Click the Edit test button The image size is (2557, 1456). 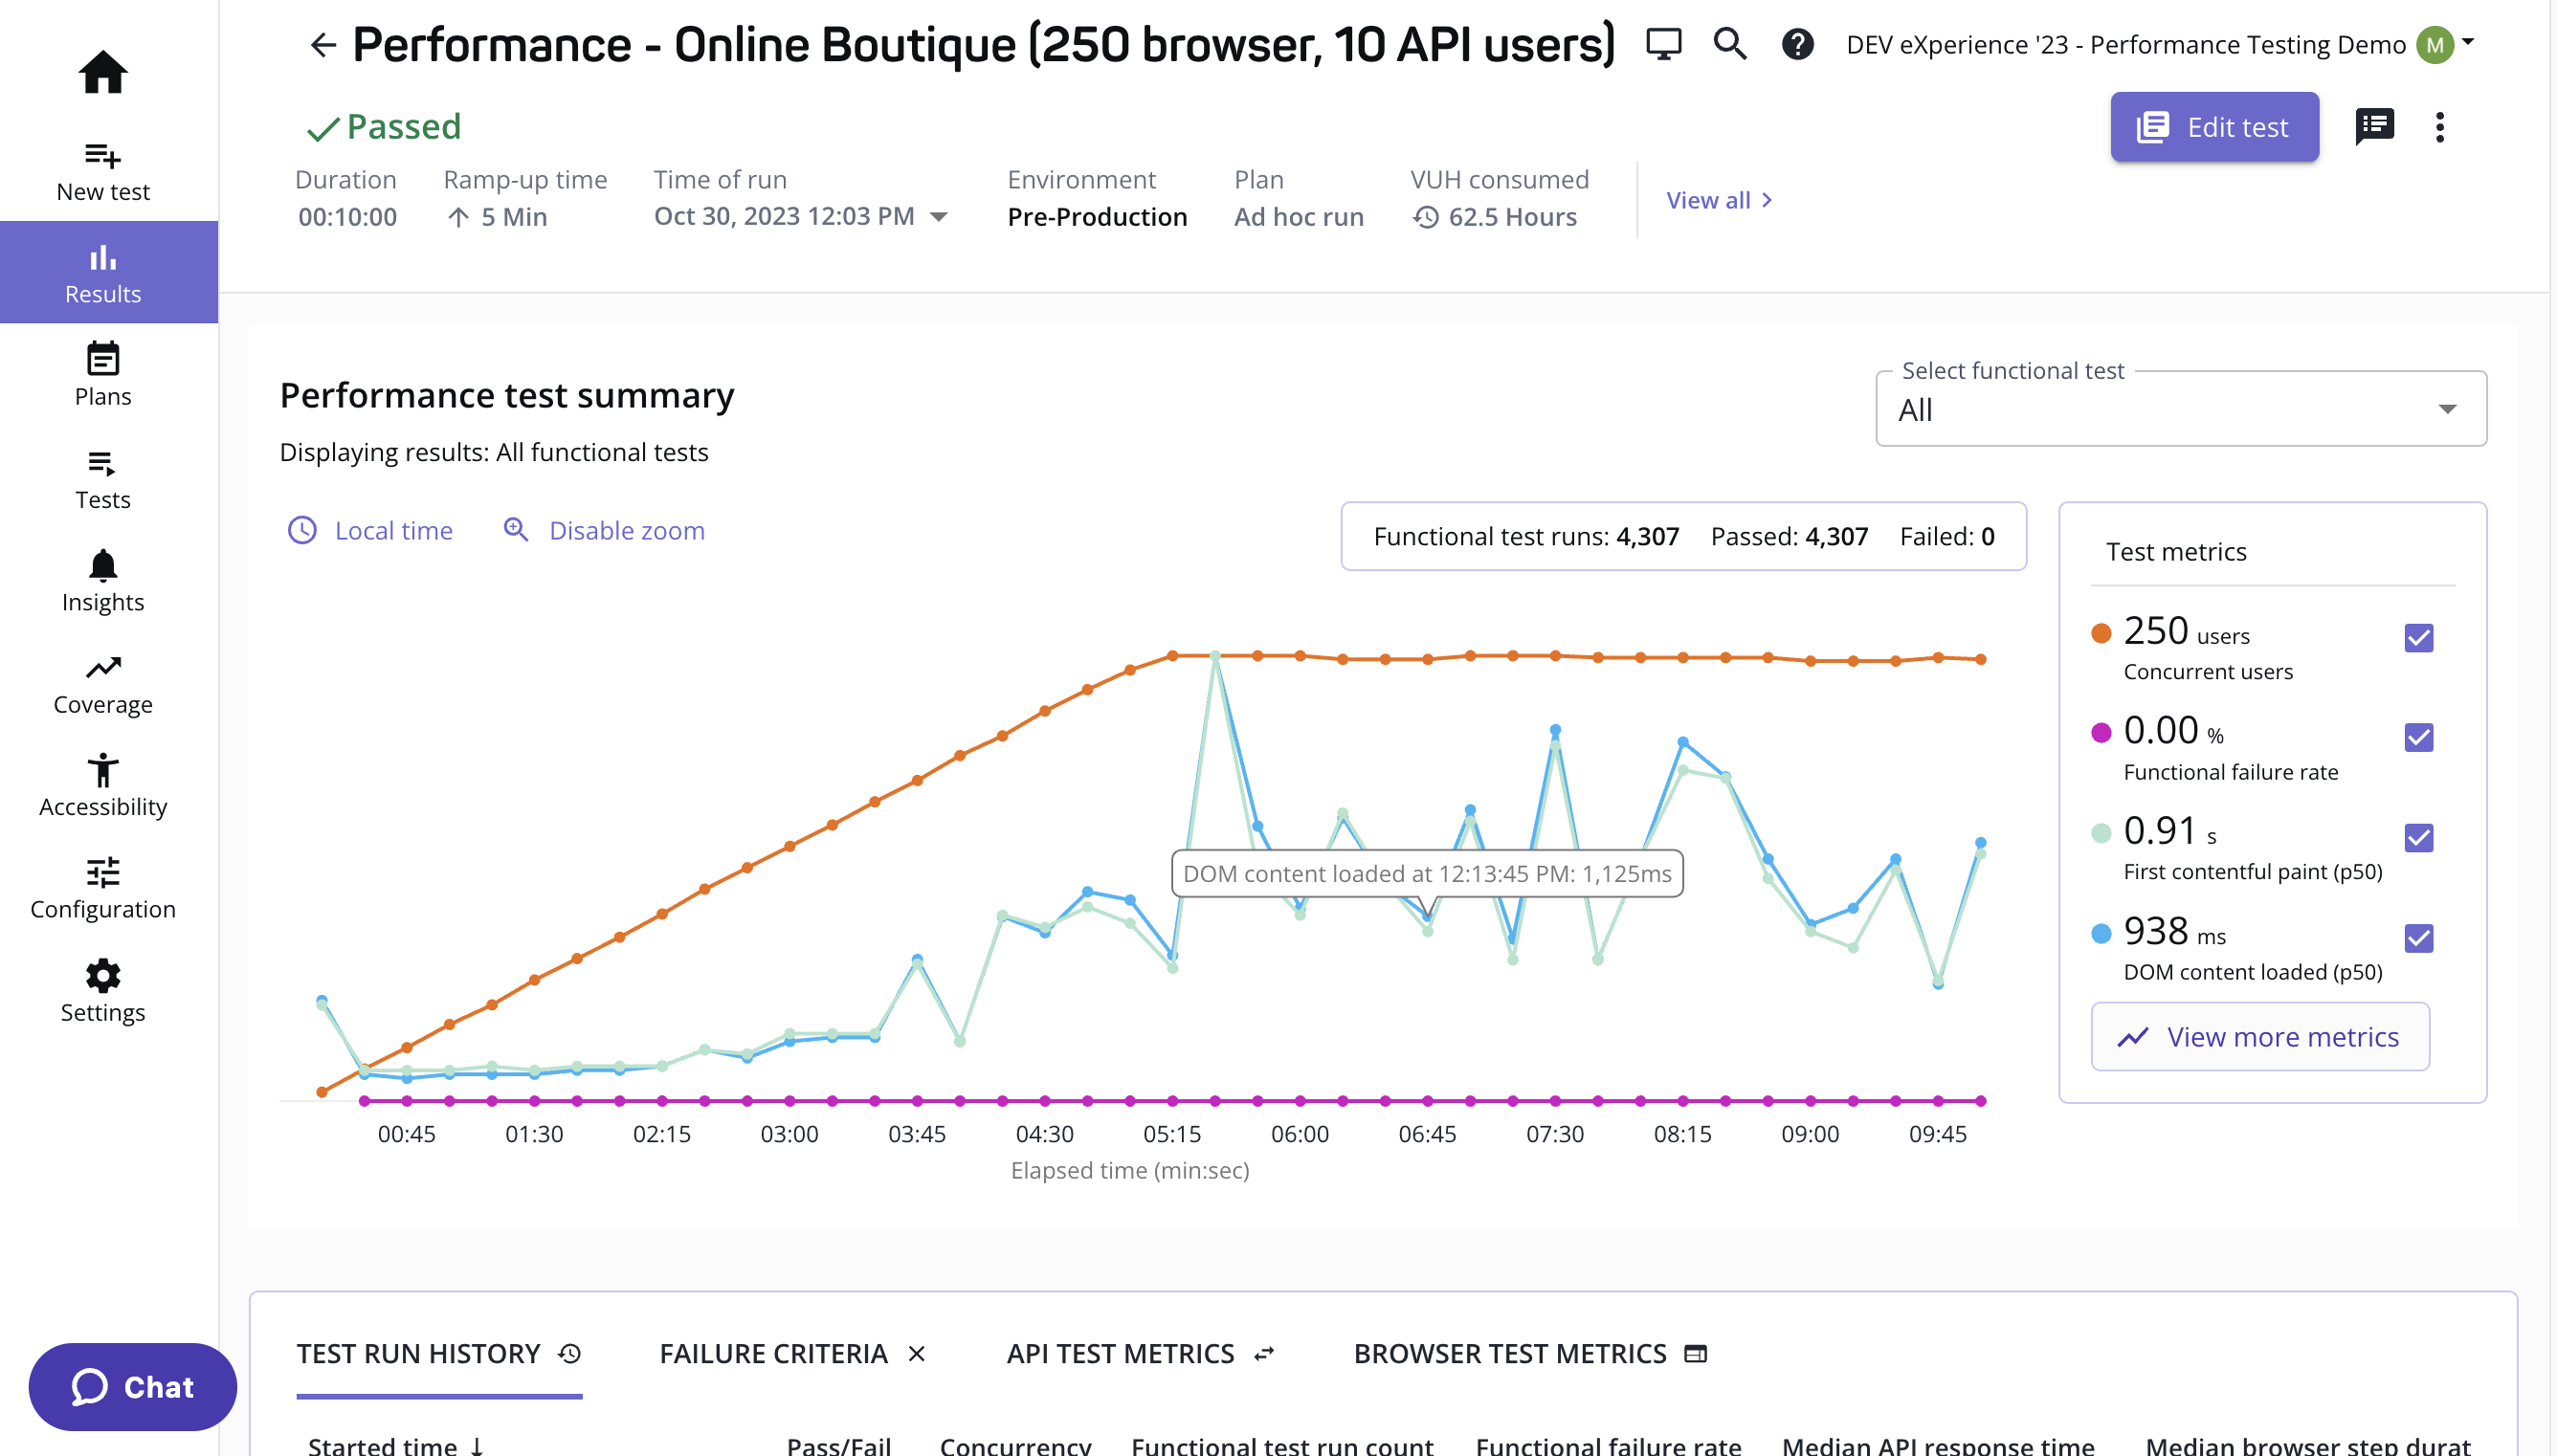(x=2214, y=127)
